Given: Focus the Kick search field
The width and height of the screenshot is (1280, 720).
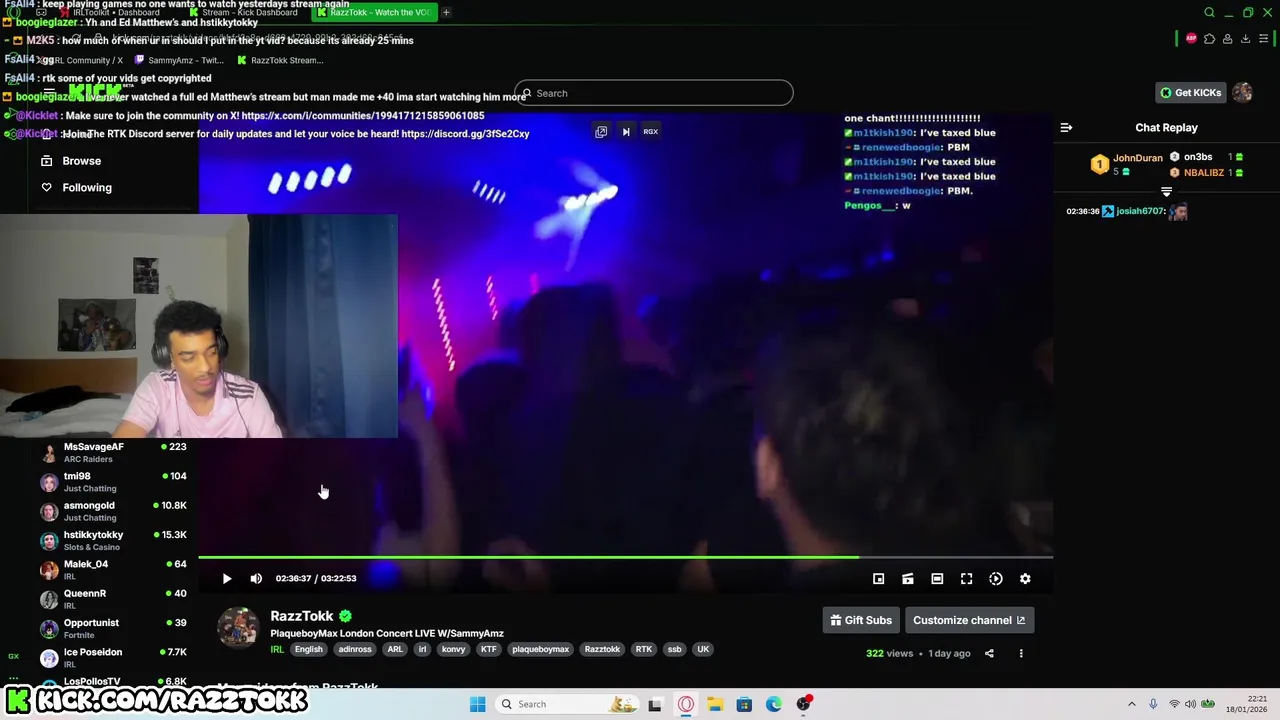Looking at the screenshot, I should (654, 93).
